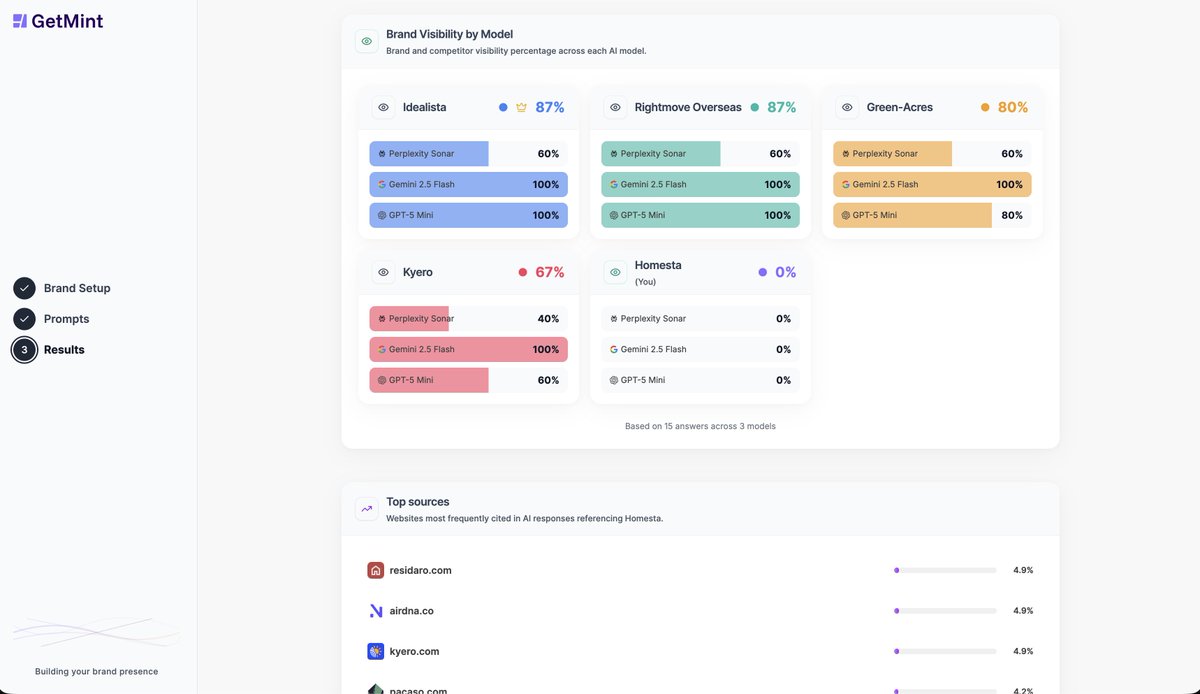This screenshot has width=1200, height=694.
Task: Click Gemini icon in Rightmove Overseas card
Action: [x=614, y=184]
